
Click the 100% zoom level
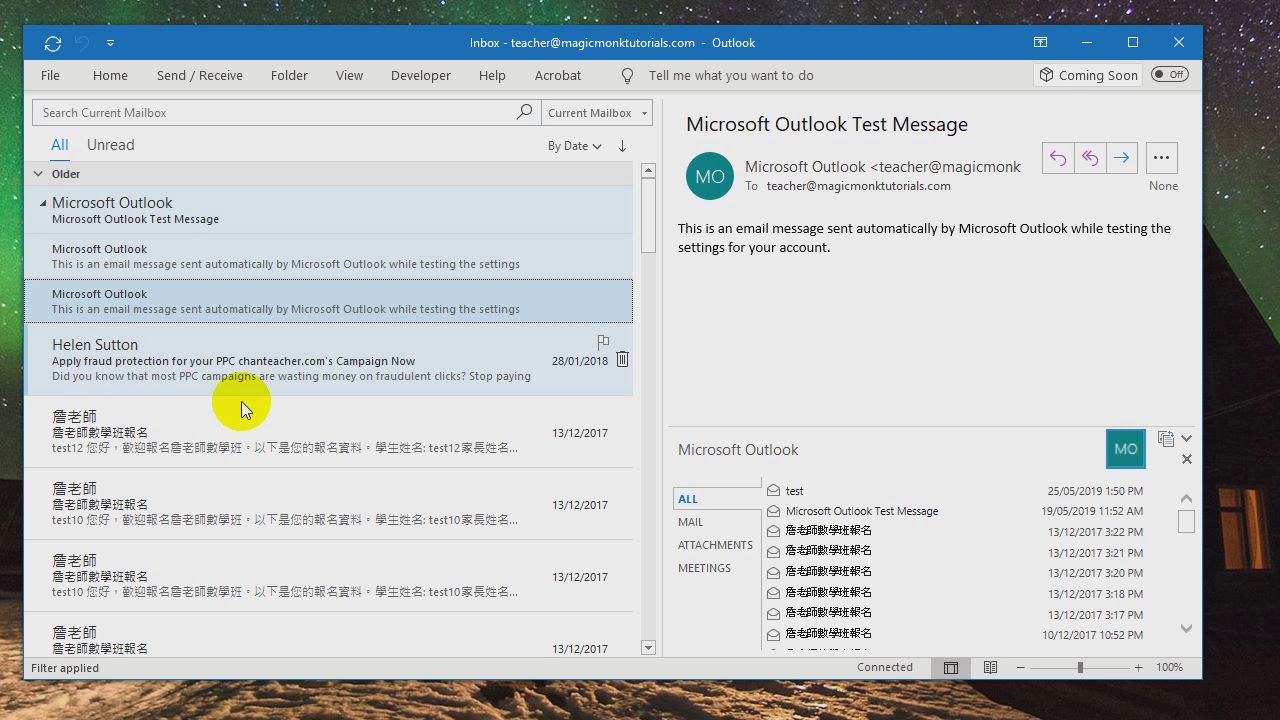click(1169, 667)
